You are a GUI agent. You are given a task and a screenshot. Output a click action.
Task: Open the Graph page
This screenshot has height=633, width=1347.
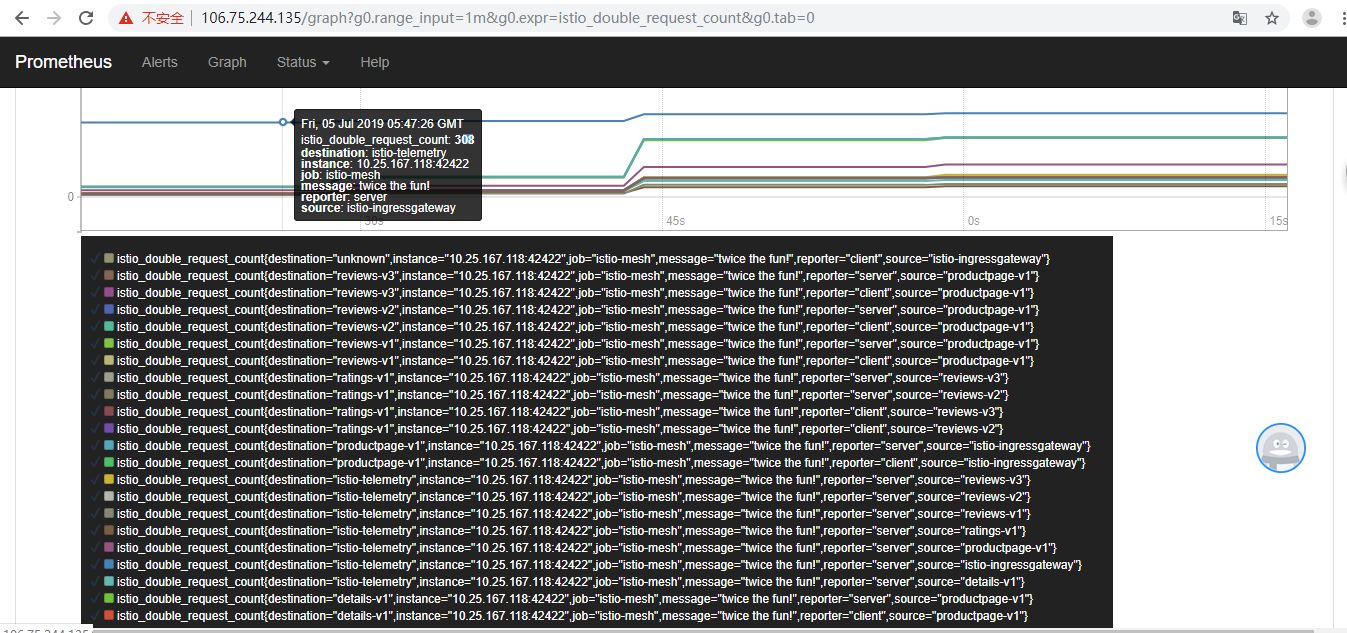(227, 62)
